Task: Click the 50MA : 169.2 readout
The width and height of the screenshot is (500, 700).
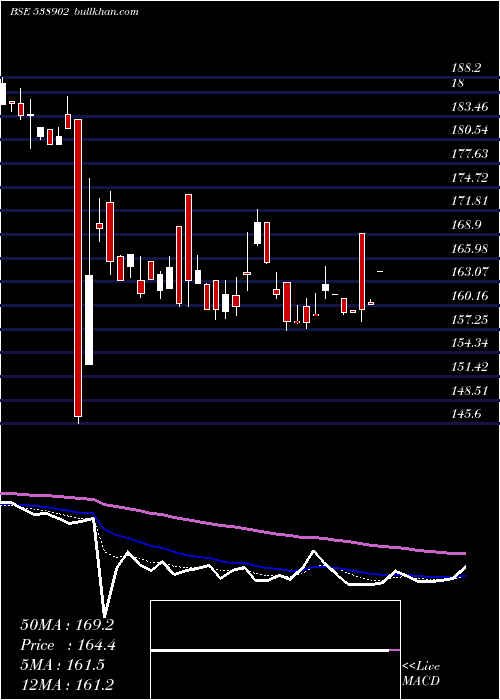Action: tap(67, 625)
